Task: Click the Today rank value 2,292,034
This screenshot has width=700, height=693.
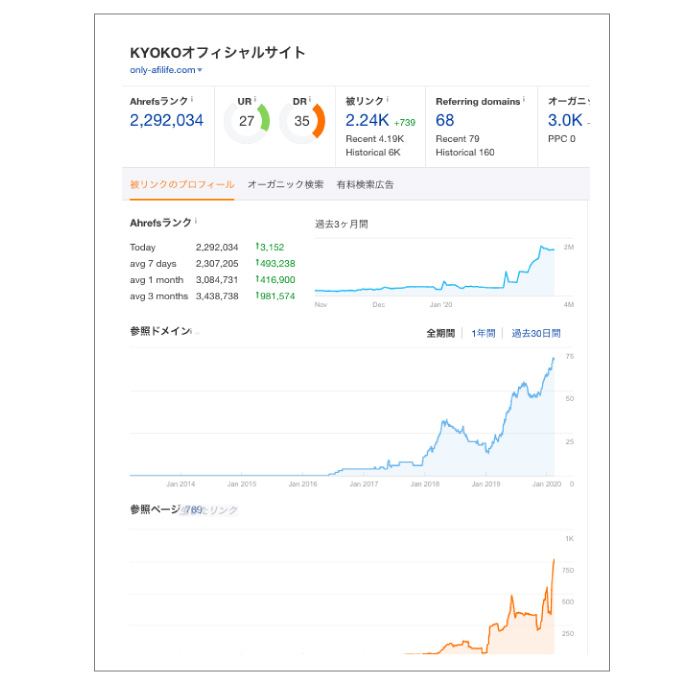Action: pos(217,247)
